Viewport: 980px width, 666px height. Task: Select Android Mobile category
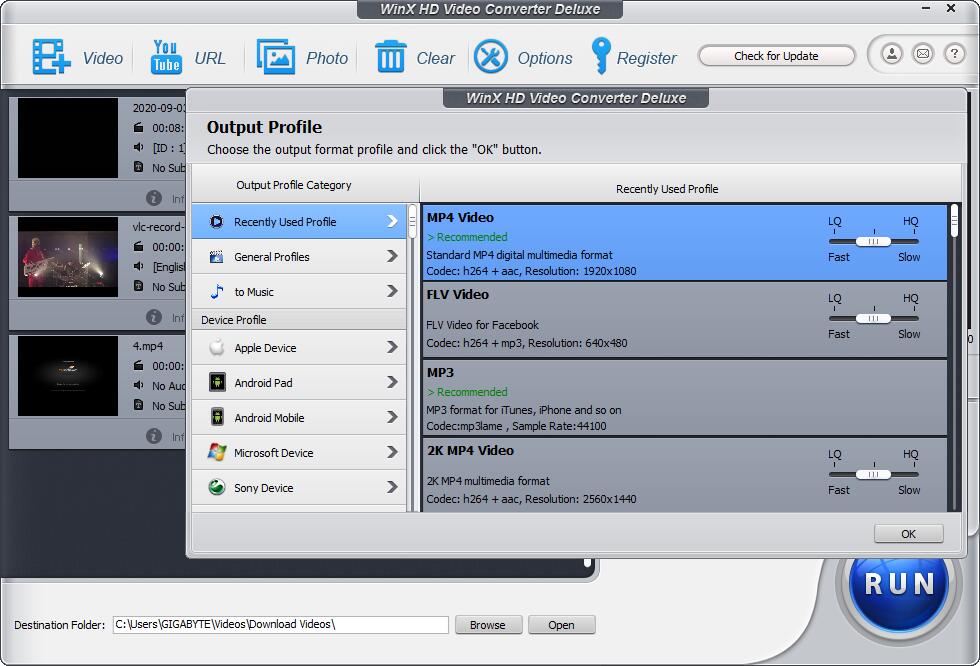pos(299,417)
